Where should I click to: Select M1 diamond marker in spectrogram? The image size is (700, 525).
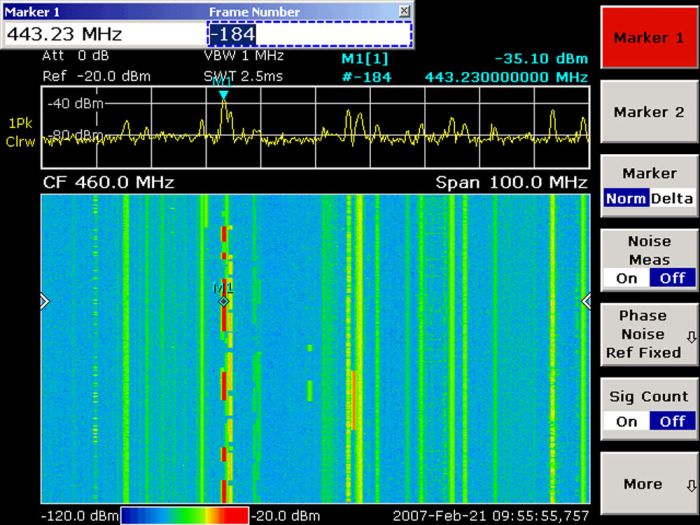click(x=224, y=302)
